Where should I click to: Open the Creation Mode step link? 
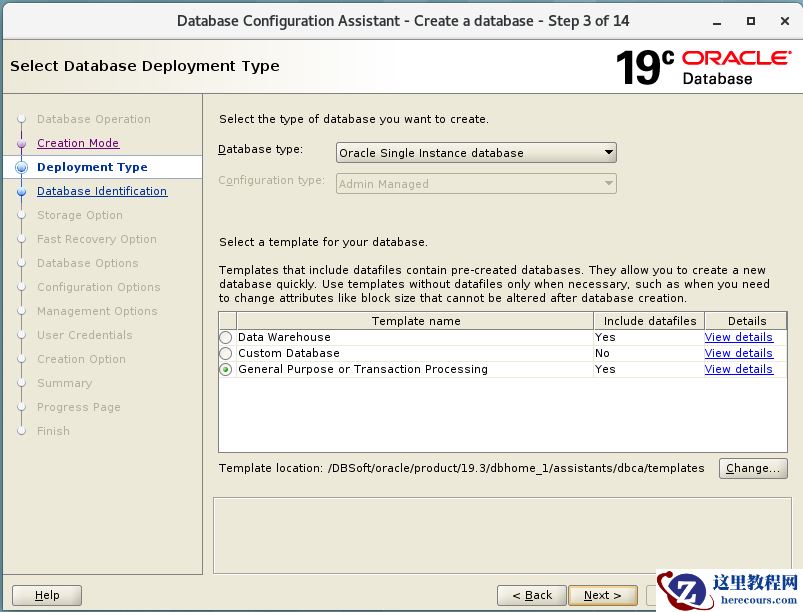[x=78, y=143]
